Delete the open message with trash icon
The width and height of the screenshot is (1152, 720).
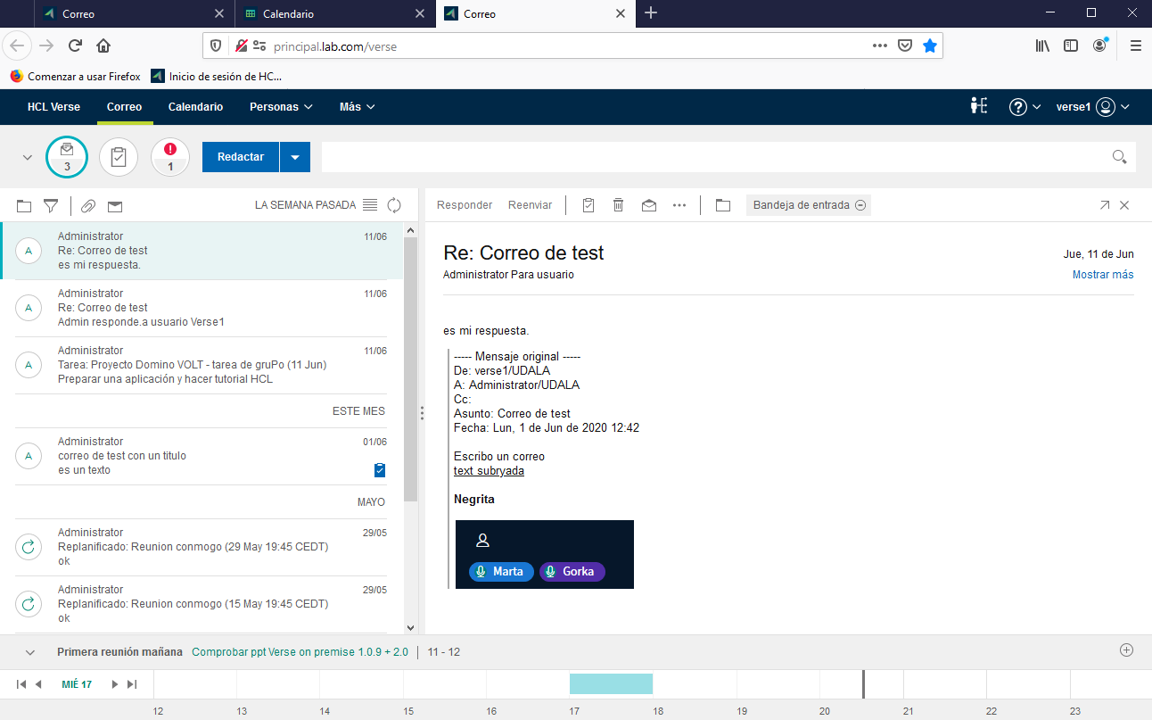pyautogui.click(x=619, y=205)
